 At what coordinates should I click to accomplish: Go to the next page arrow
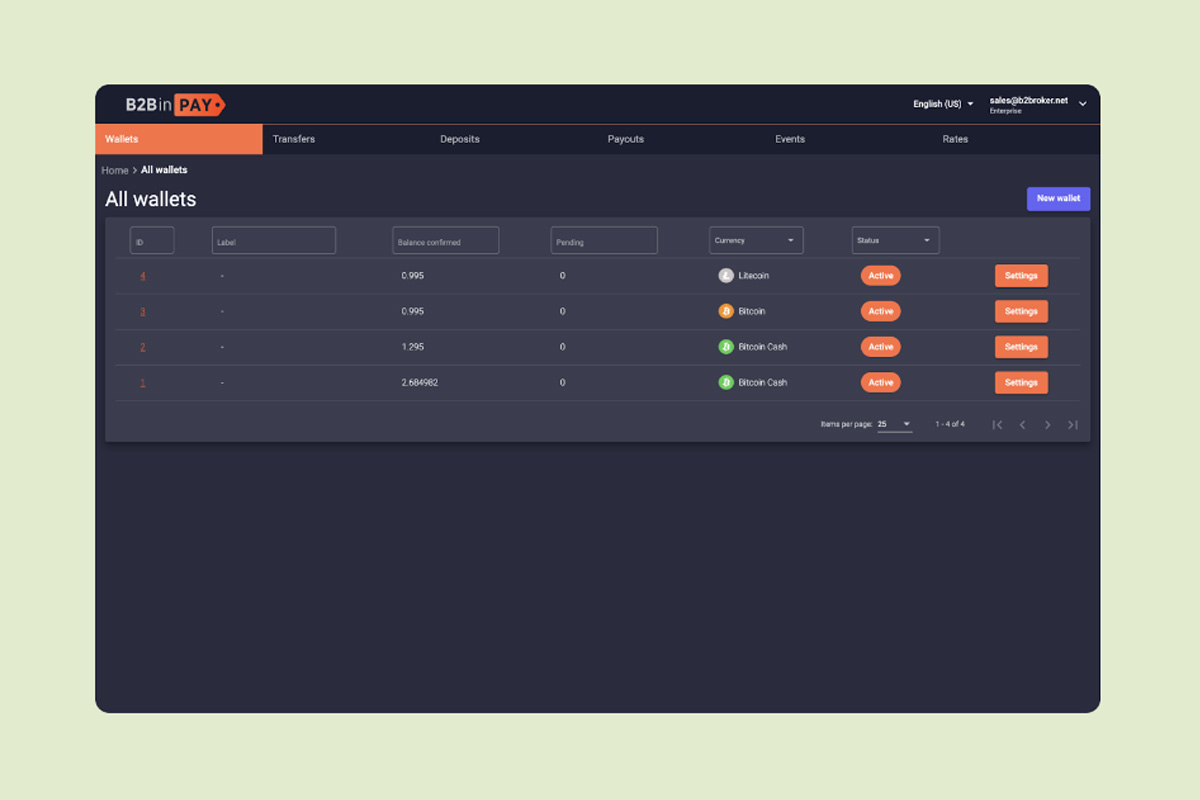pyautogui.click(x=1047, y=425)
